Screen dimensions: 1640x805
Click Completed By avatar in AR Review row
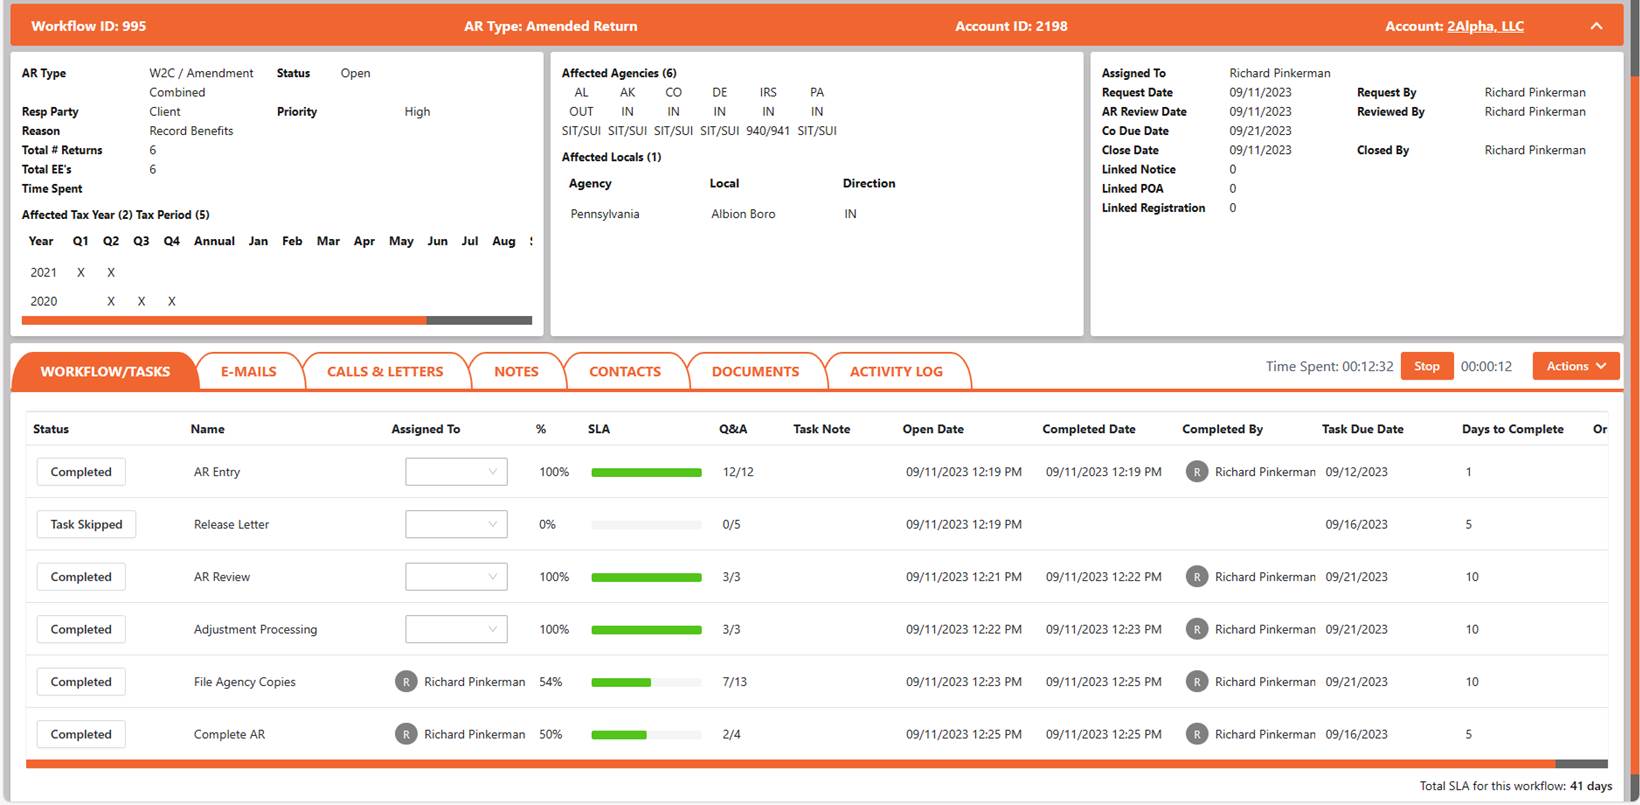click(x=1197, y=577)
